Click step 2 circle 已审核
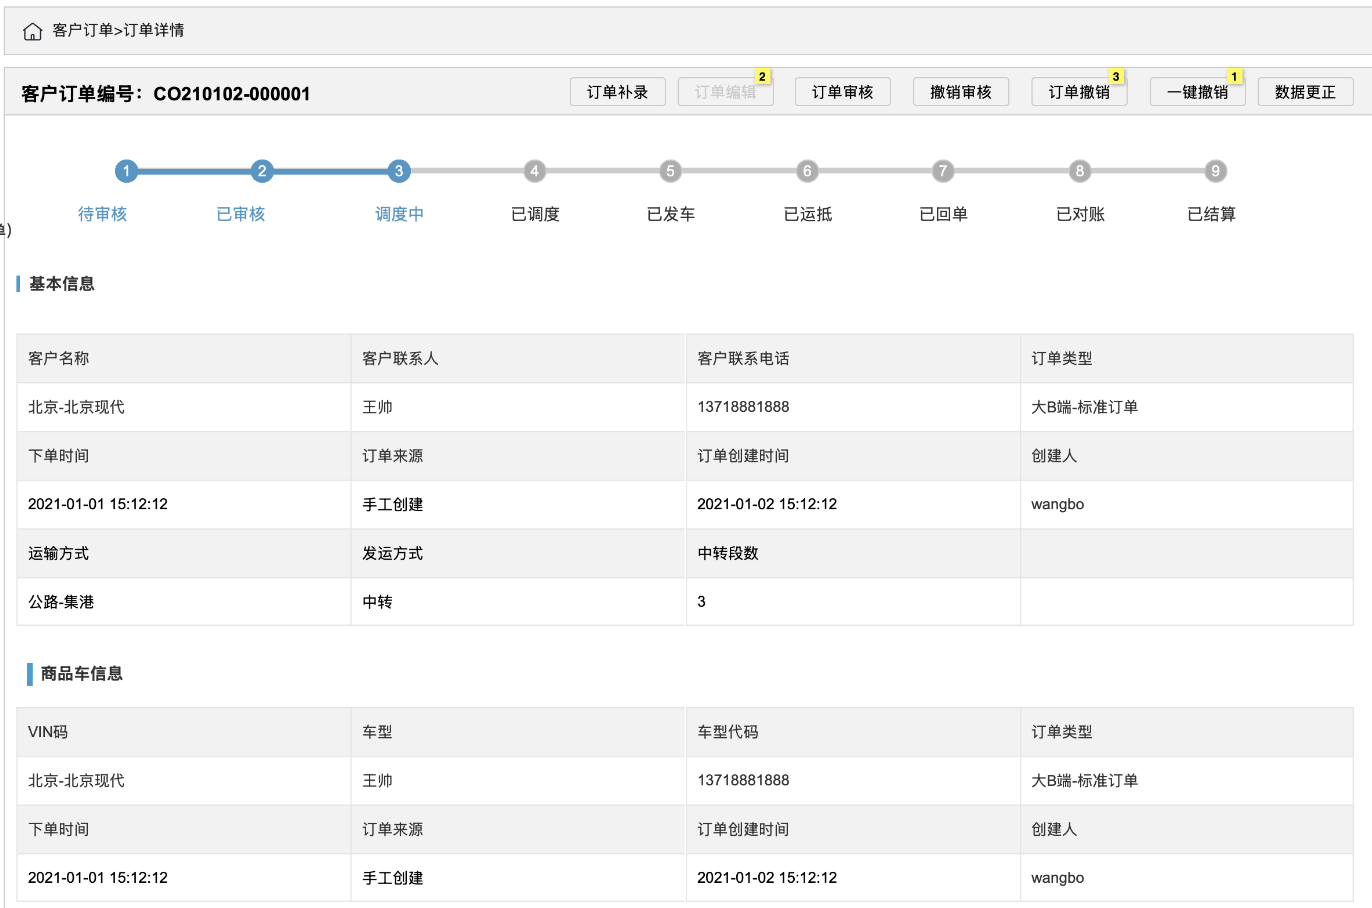Viewport: 1372px width, 908px height. (x=262, y=171)
